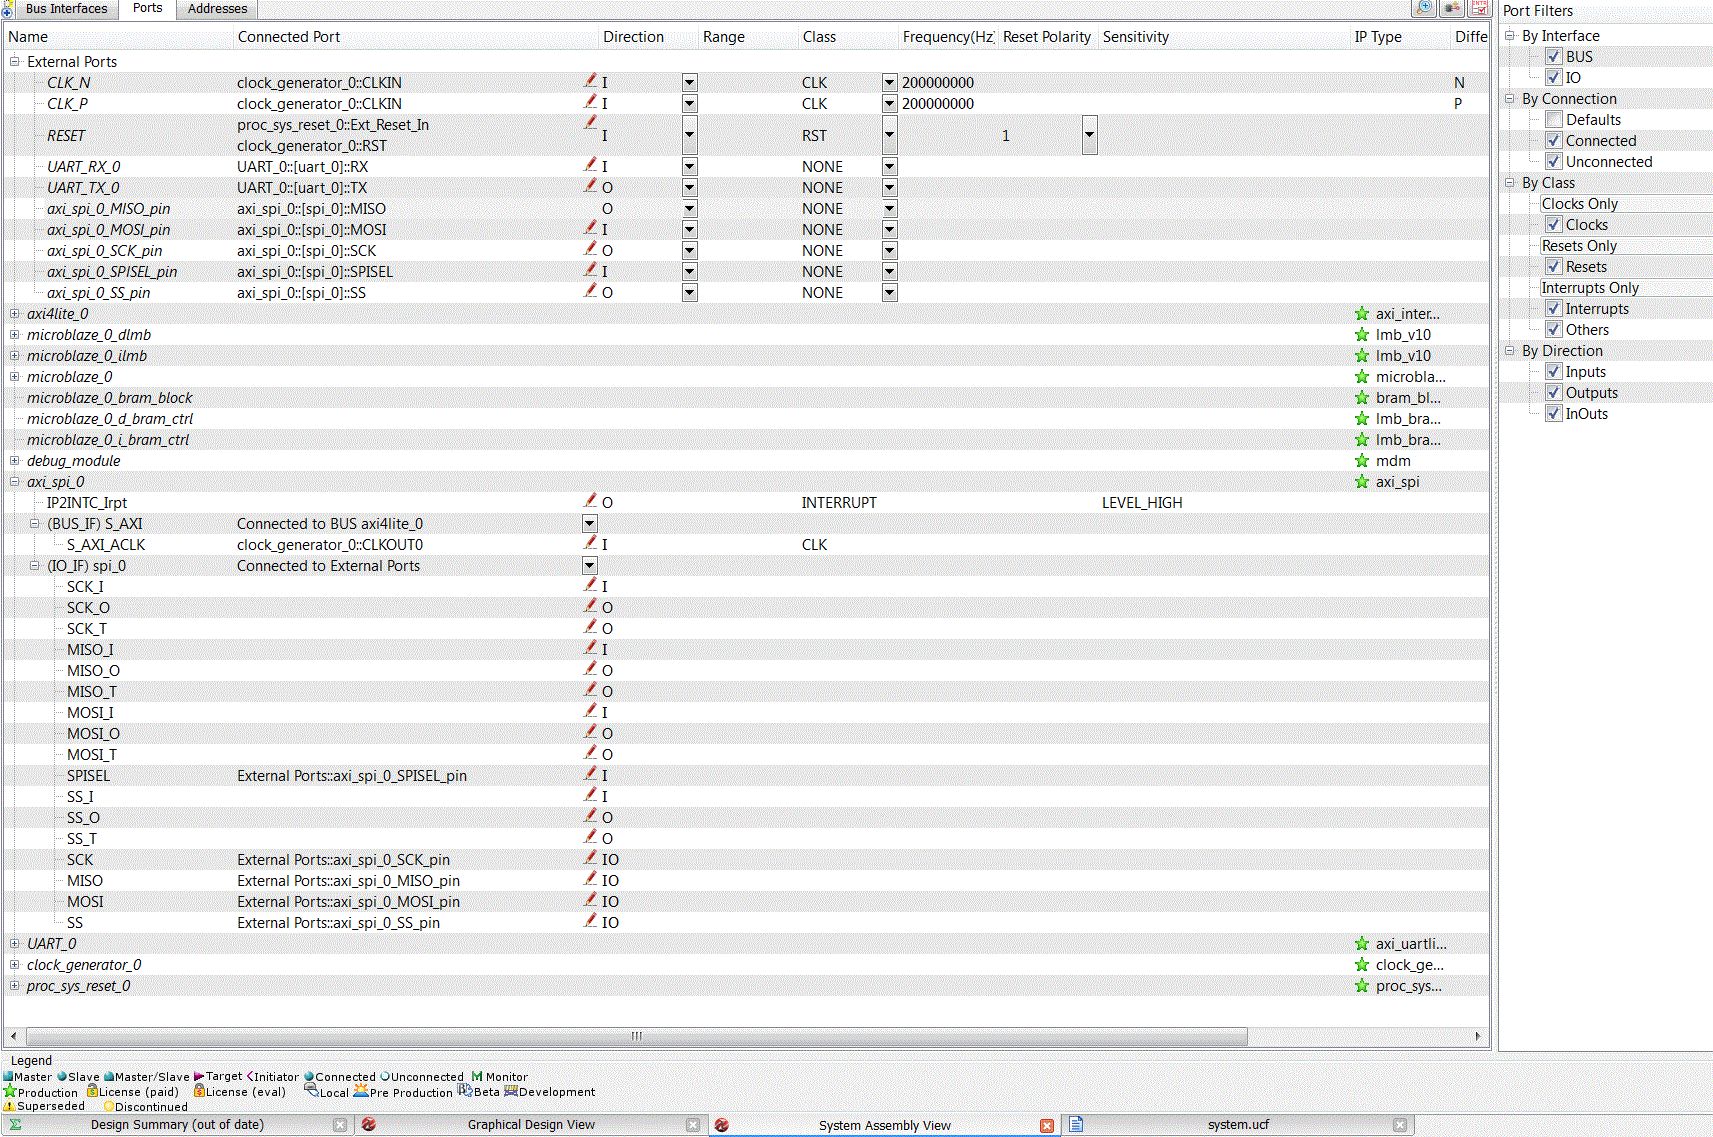
Task: Enable the Defaults connection filter
Action: 1554,120
